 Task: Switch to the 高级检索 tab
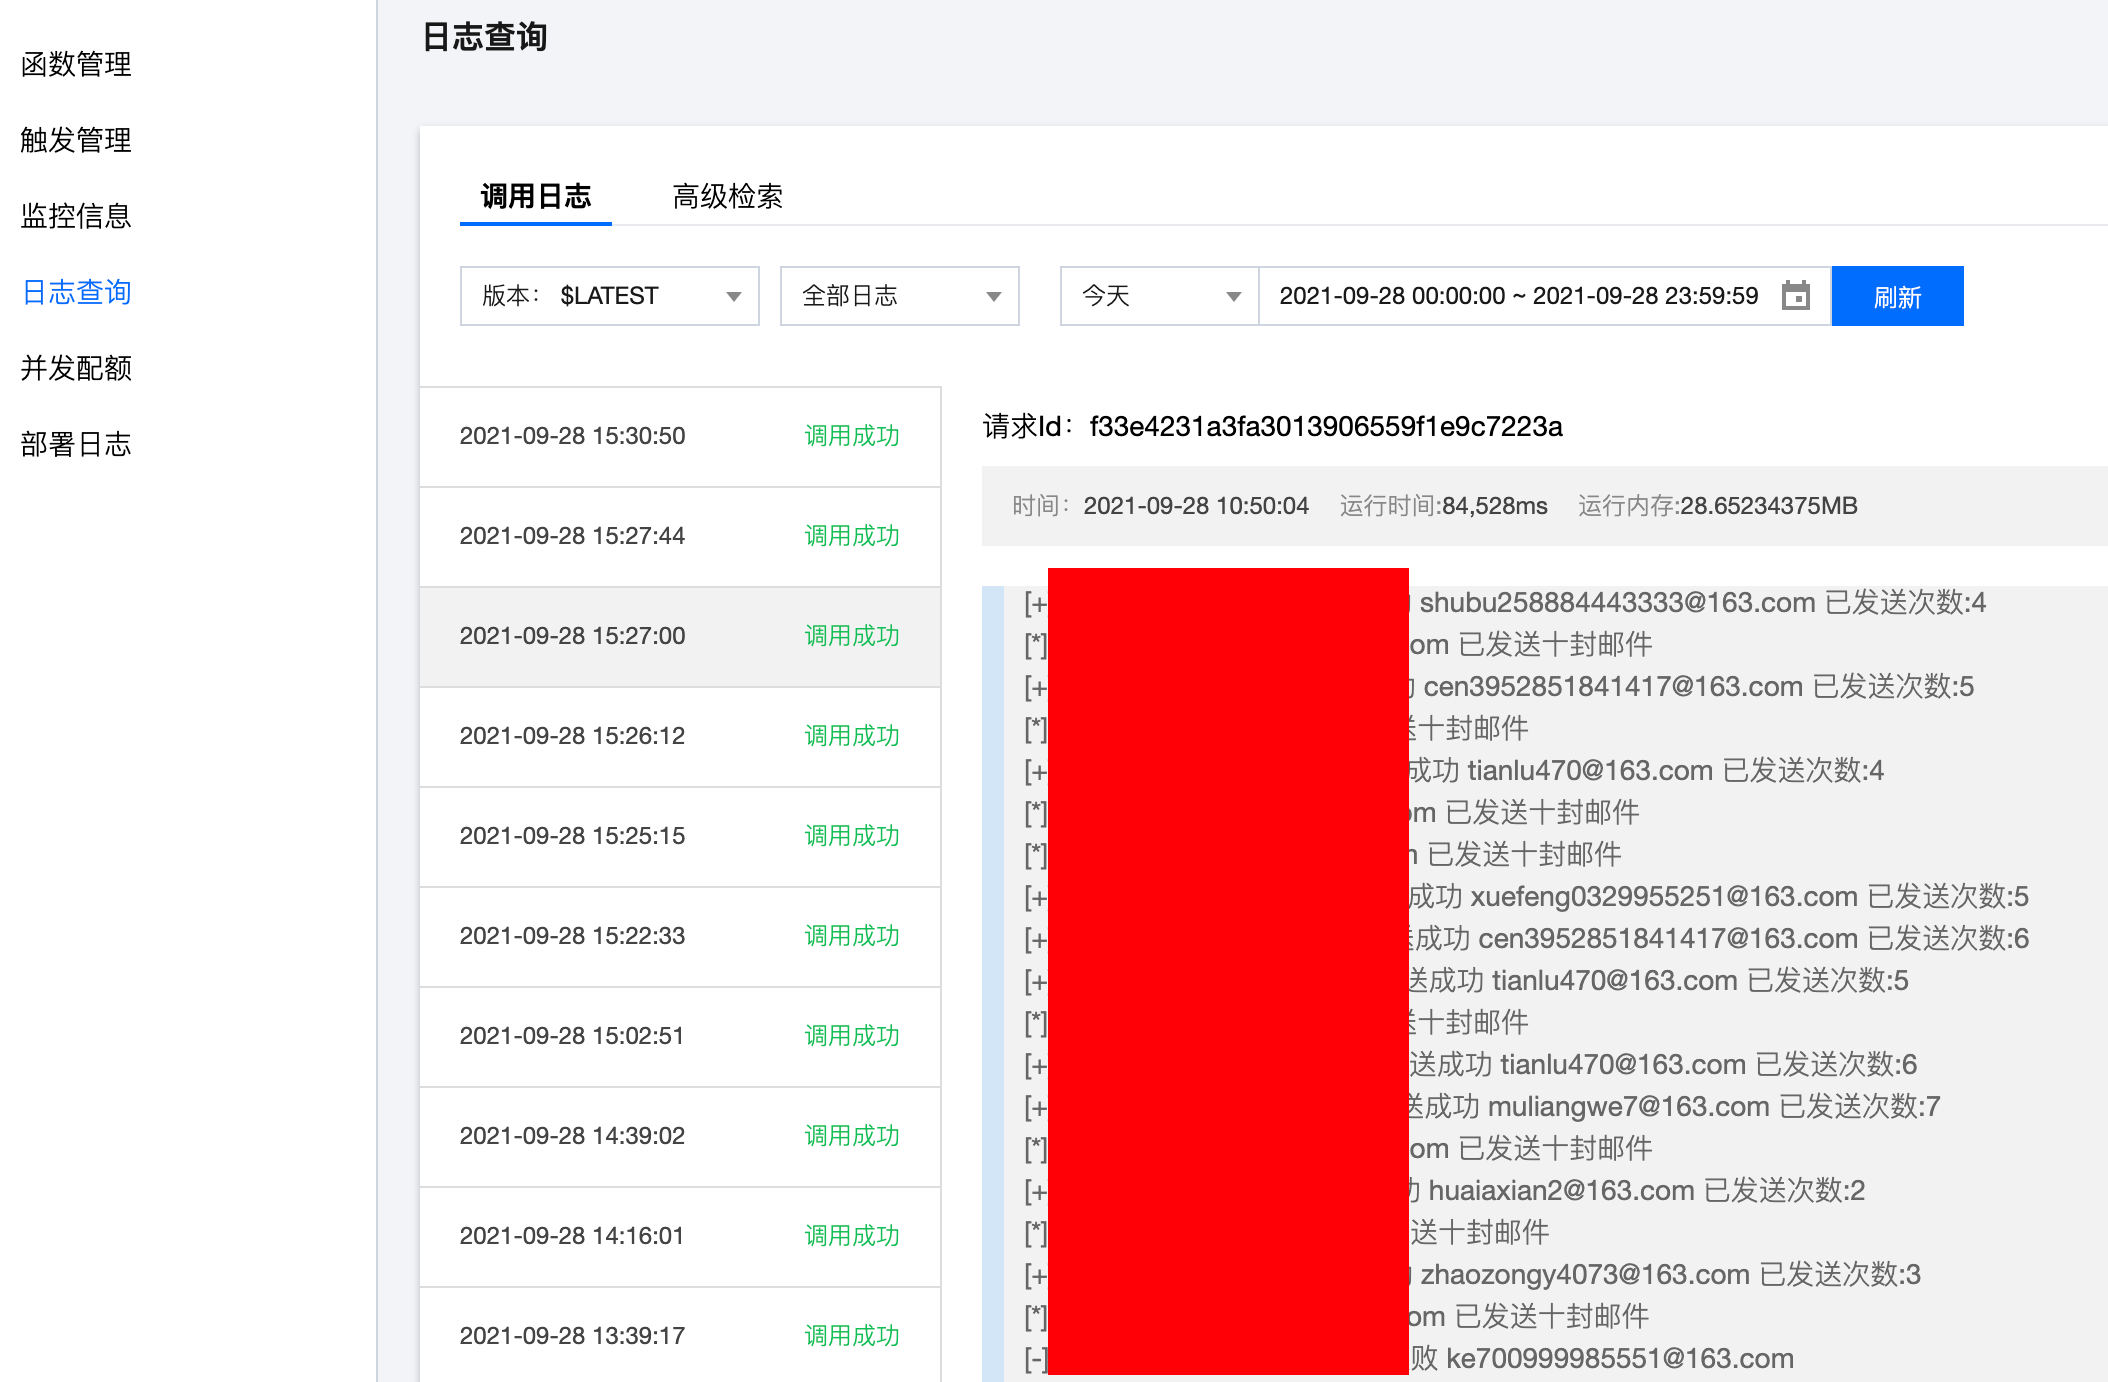[x=727, y=196]
